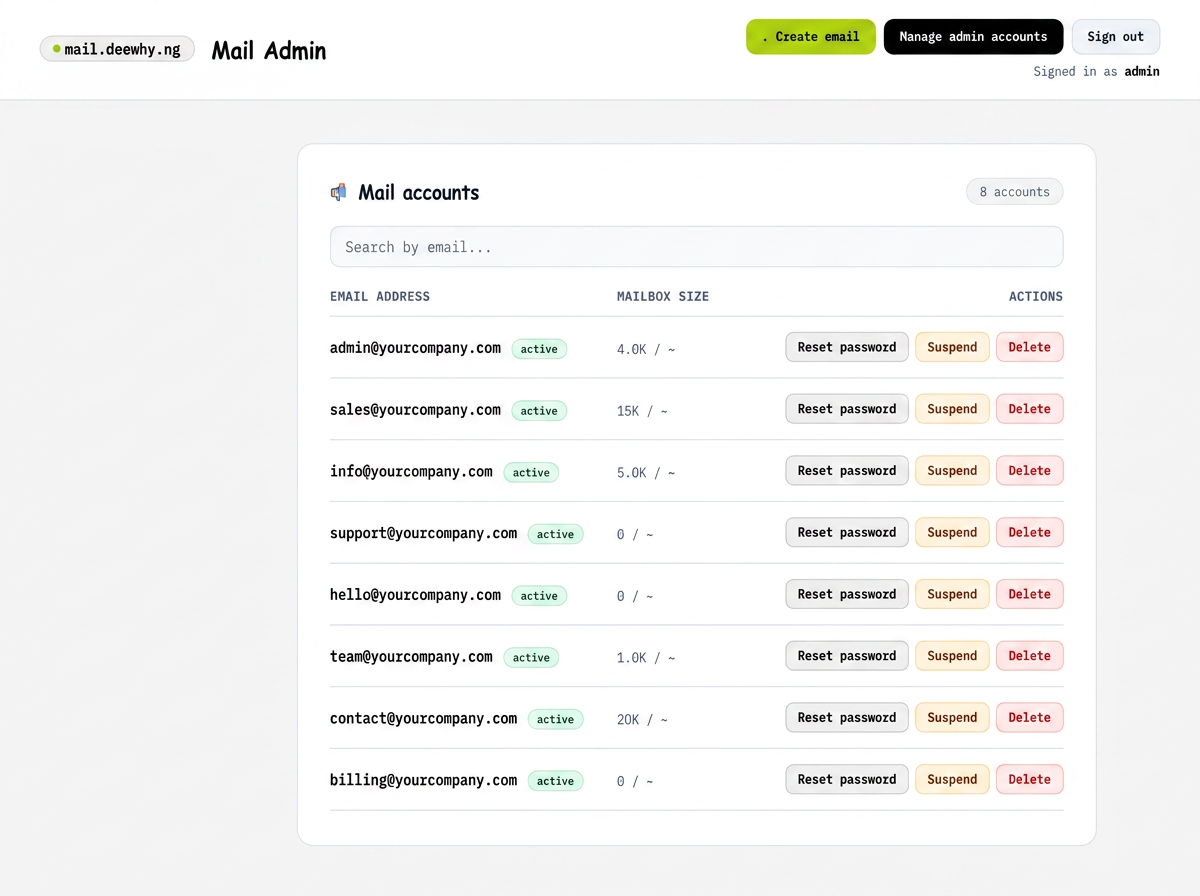This screenshot has width=1200, height=896.
Task: Click the Signed in as admin text
Action: [1097, 72]
